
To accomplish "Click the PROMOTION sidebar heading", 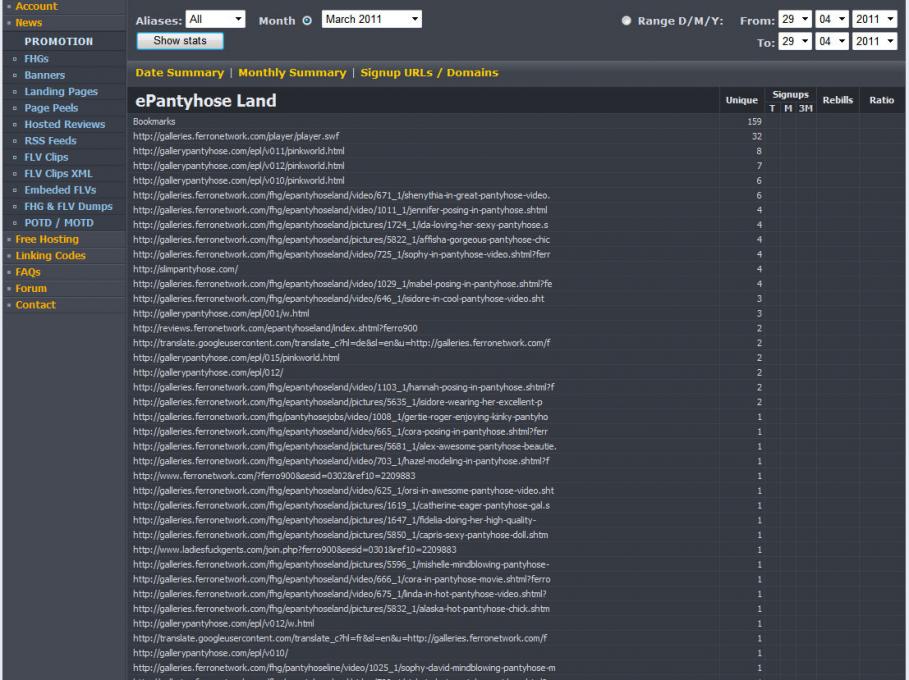I will coord(59,42).
